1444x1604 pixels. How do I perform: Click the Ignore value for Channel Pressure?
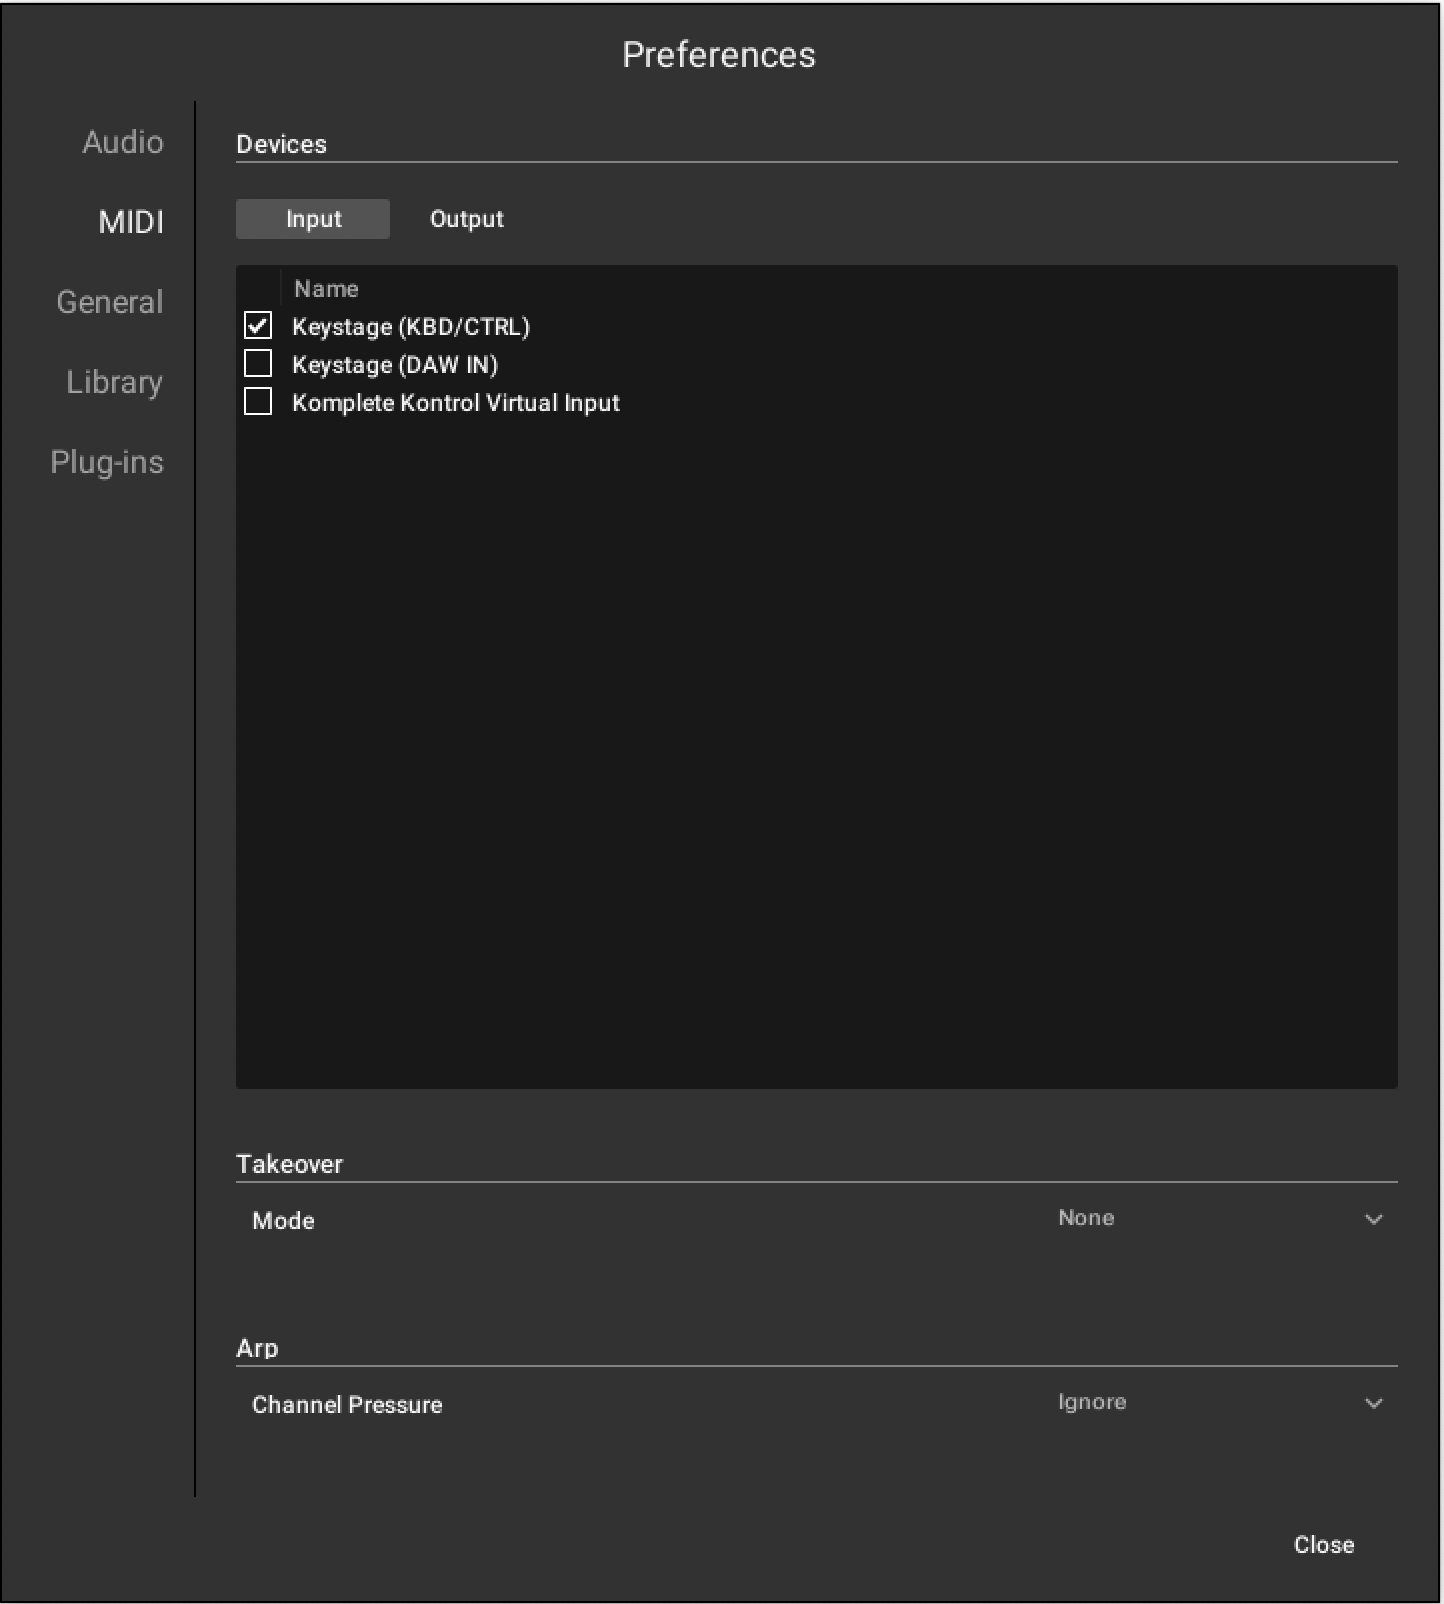[1092, 1402]
